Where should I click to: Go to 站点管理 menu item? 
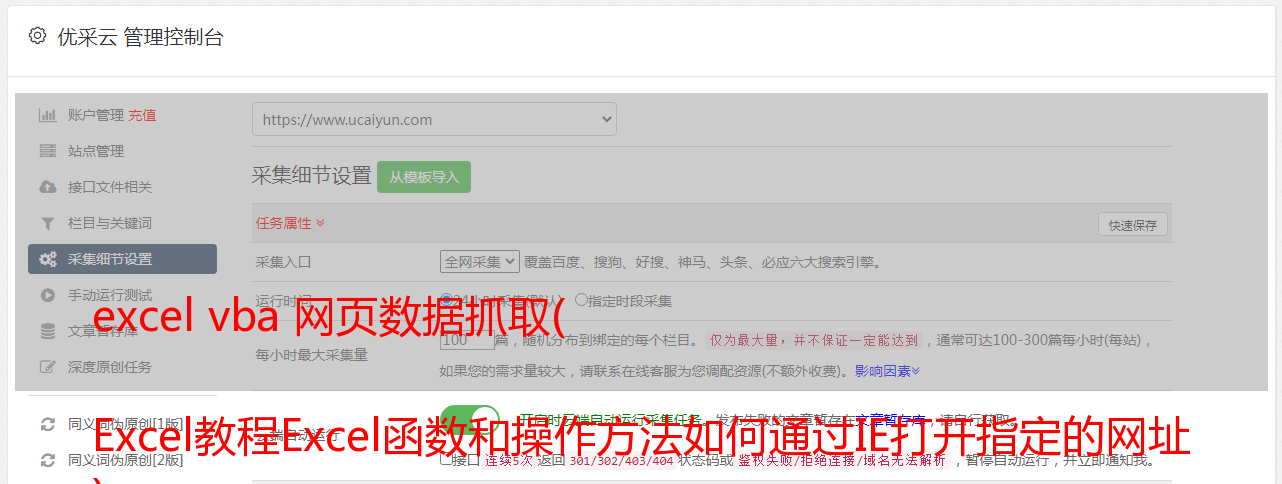96,151
